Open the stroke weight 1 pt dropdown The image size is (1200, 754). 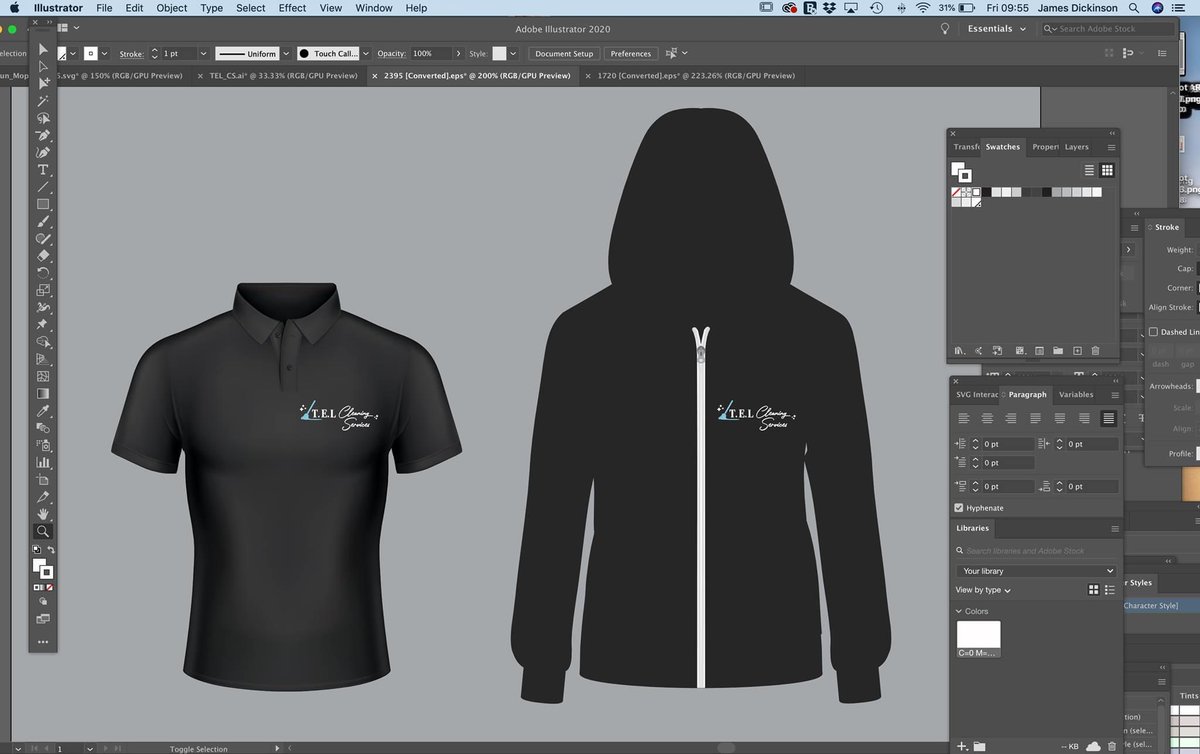(x=204, y=54)
